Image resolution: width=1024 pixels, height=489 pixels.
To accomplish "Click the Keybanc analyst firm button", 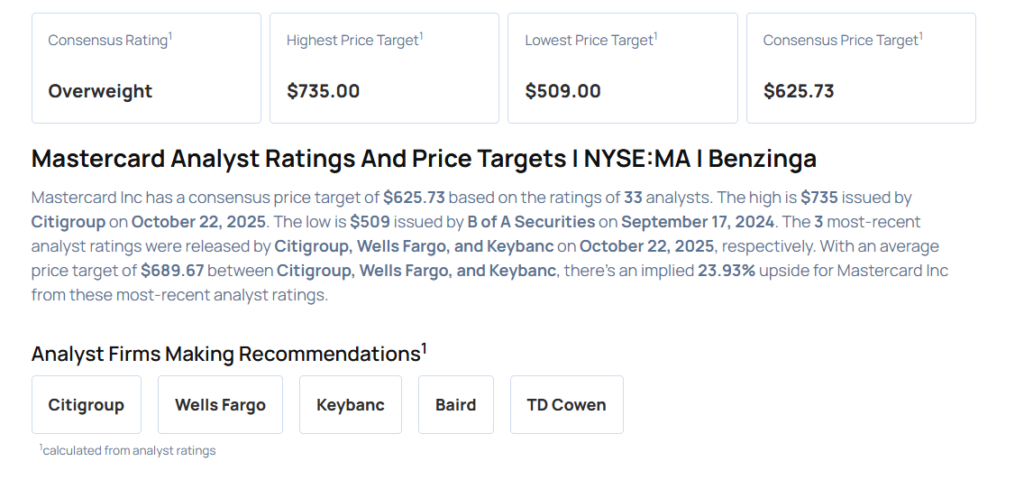I will point(350,405).
